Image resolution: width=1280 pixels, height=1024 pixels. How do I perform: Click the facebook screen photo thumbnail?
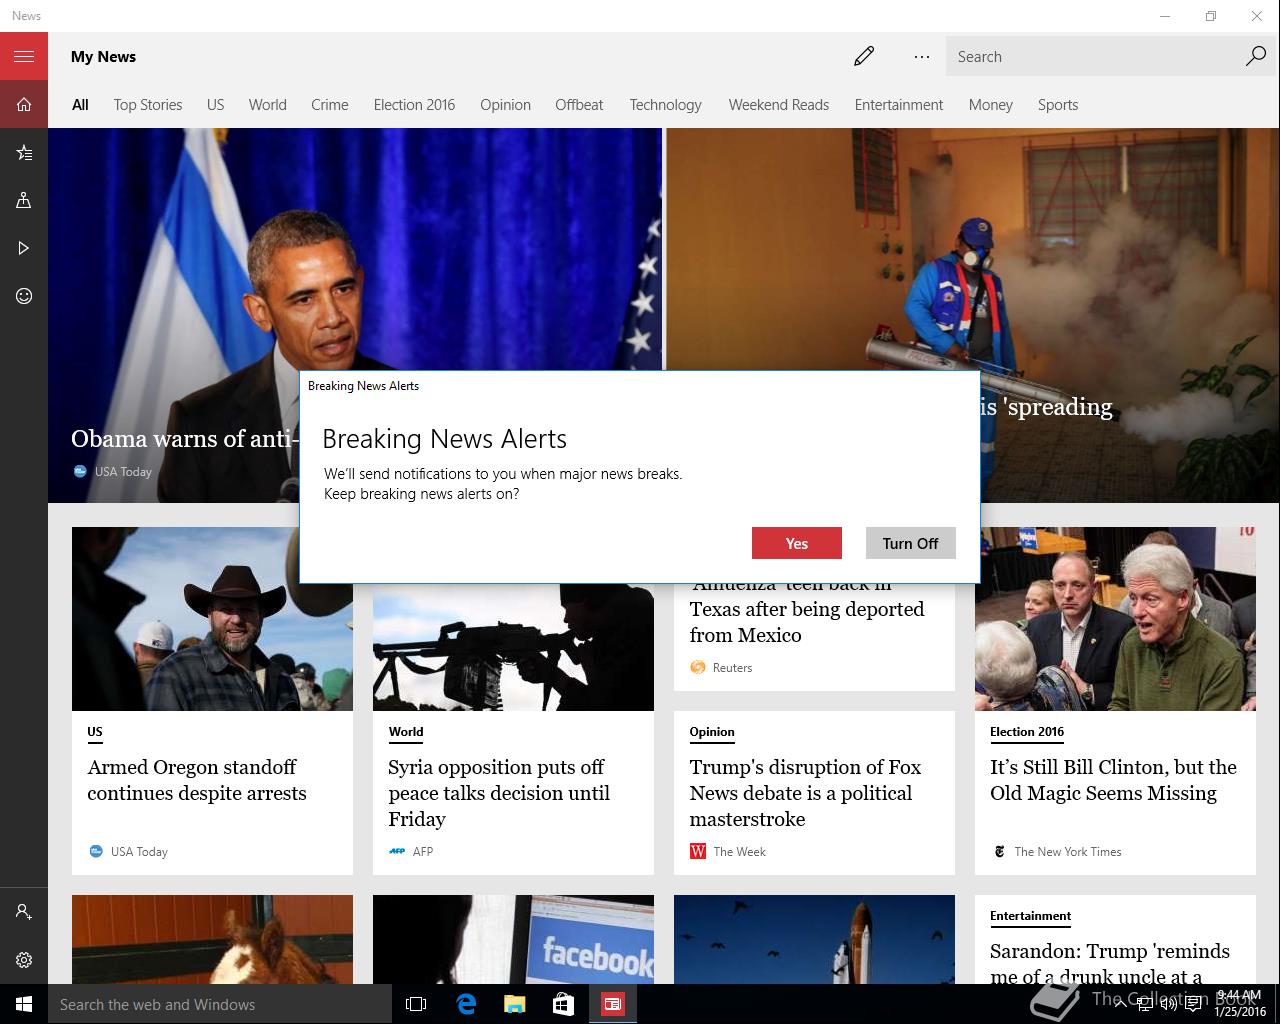pyautogui.click(x=513, y=939)
